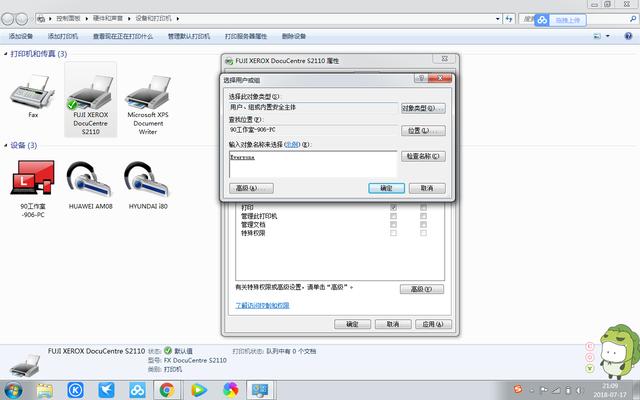Open the address bar history dropdown arrow
Viewport: 640px width, 400px height.
(498, 19)
